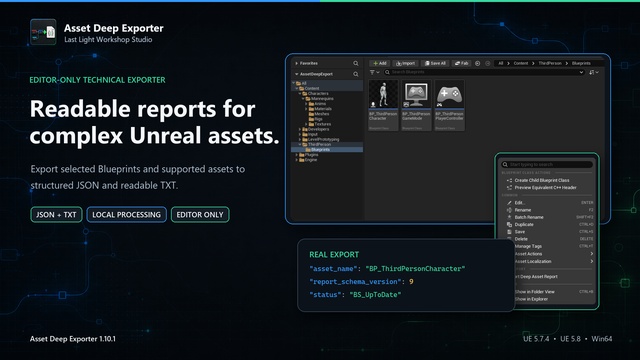This screenshot has height=360, width=640.
Task: Click the Create Child Blueprint Class icon
Action: [509, 180]
